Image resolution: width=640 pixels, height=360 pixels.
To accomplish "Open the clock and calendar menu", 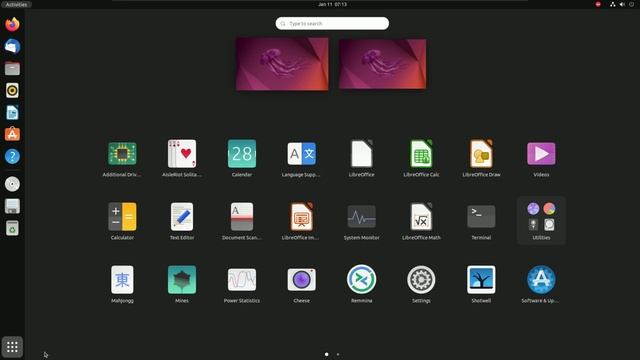I will (x=332, y=4).
